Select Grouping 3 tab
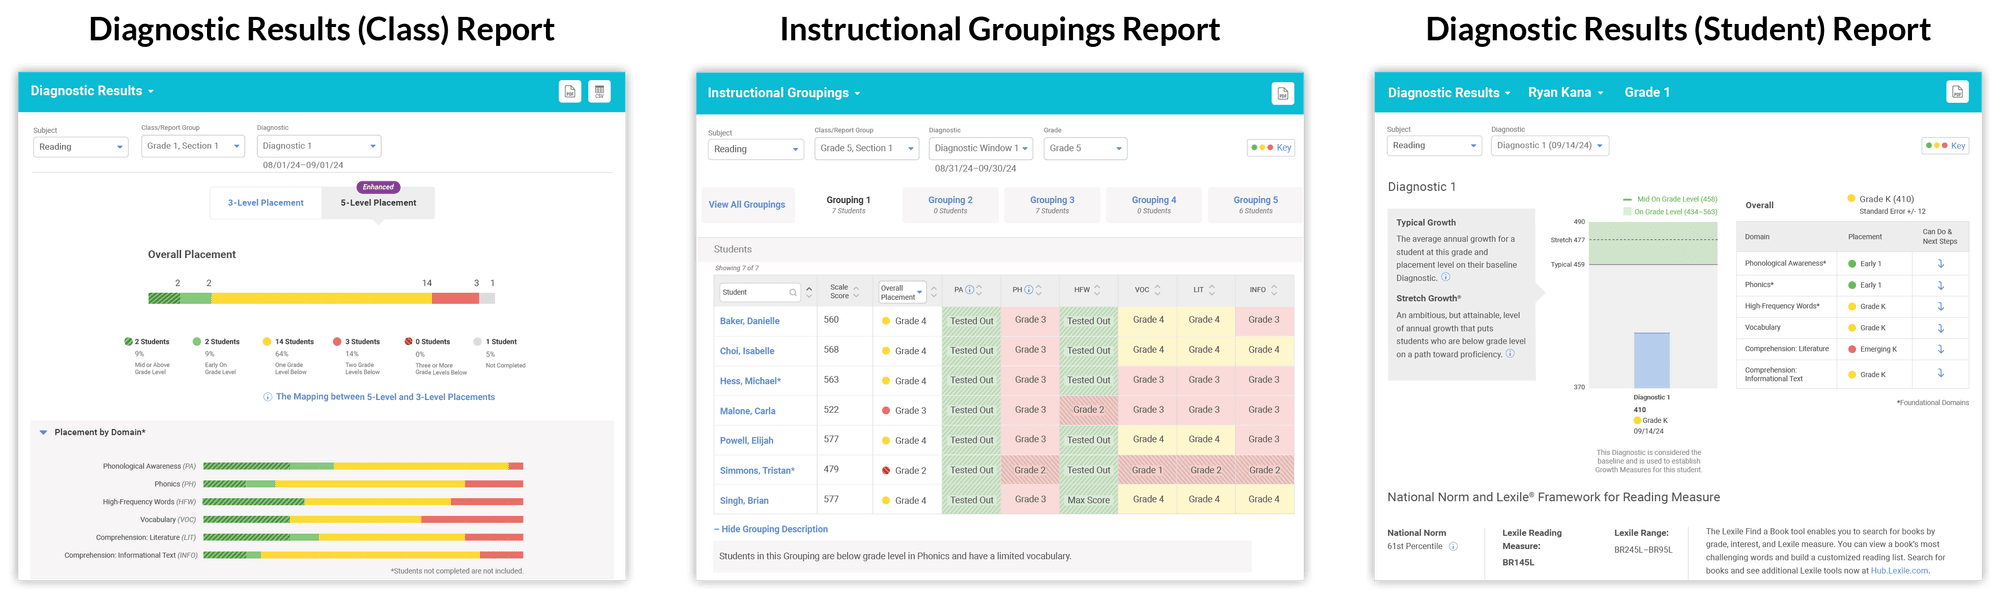2000x598 pixels. click(1052, 205)
